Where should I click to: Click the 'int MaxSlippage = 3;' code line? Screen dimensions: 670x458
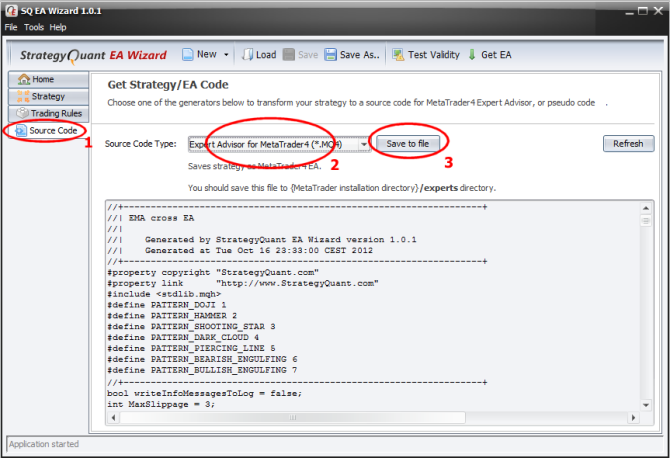[x=161, y=404]
